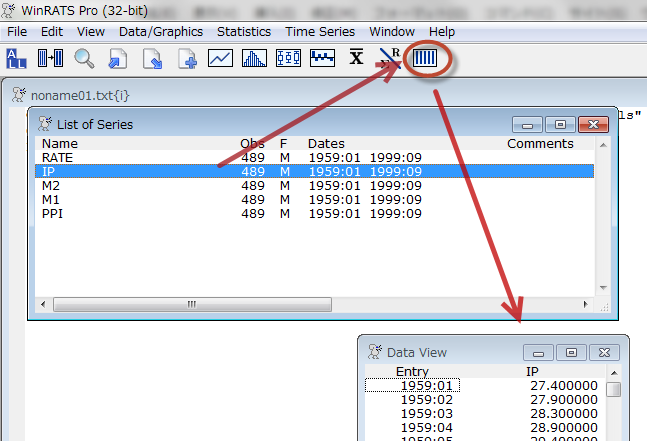Viewport: 647px width, 441px height.
Task: Click the down scroll arrow in List of Series
Action: point(603,288)
